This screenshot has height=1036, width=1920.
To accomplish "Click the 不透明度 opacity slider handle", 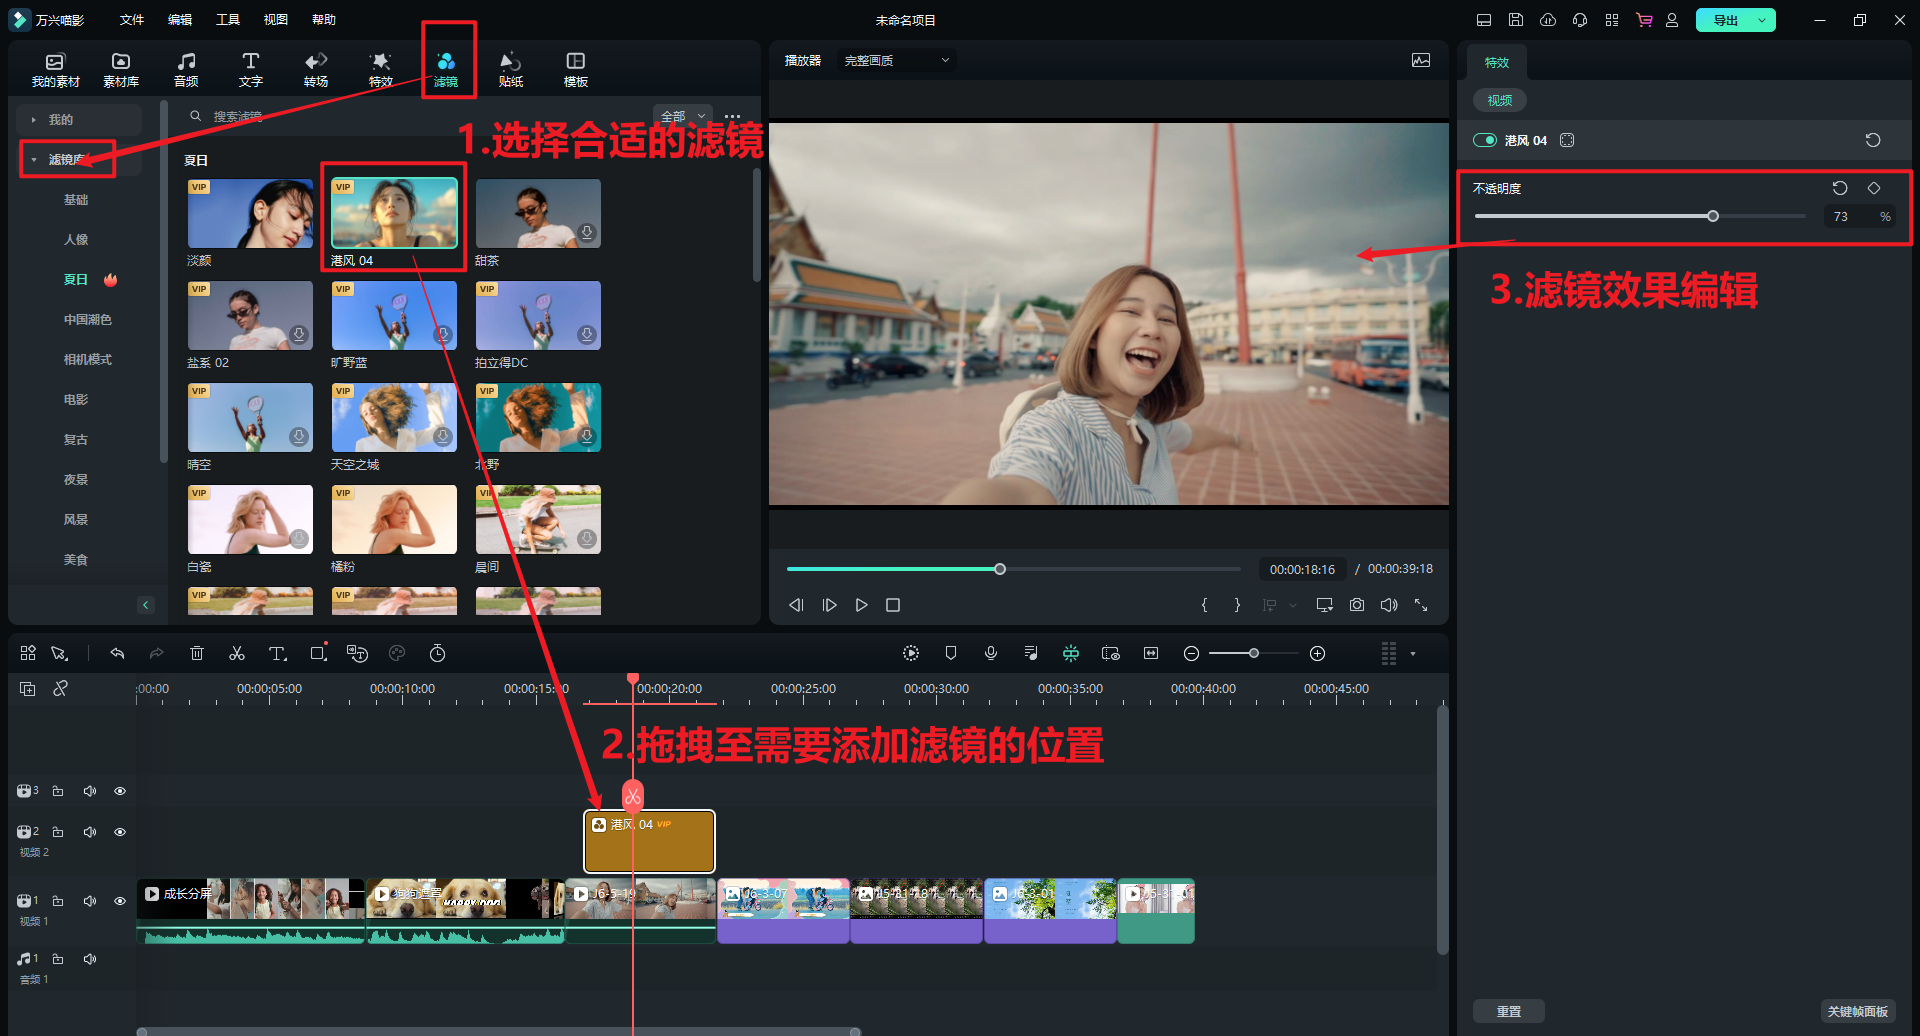I will [1713, 216].
